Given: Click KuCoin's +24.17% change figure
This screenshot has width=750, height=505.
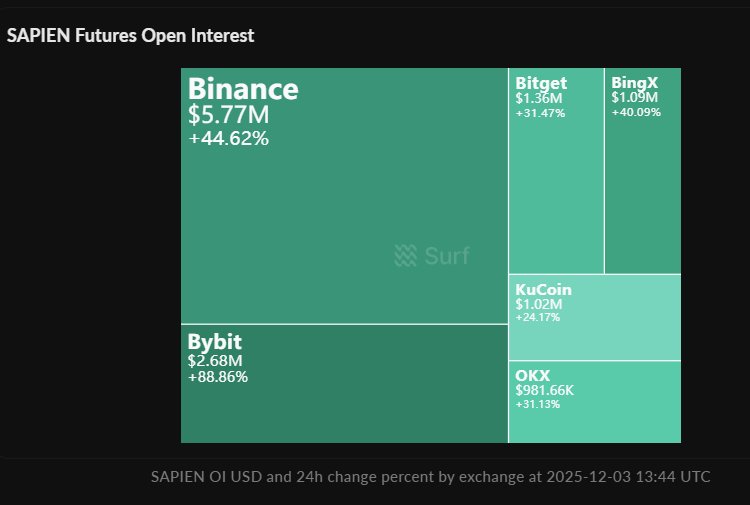Looking at the screenshot, I should click(x=538, y=317).
